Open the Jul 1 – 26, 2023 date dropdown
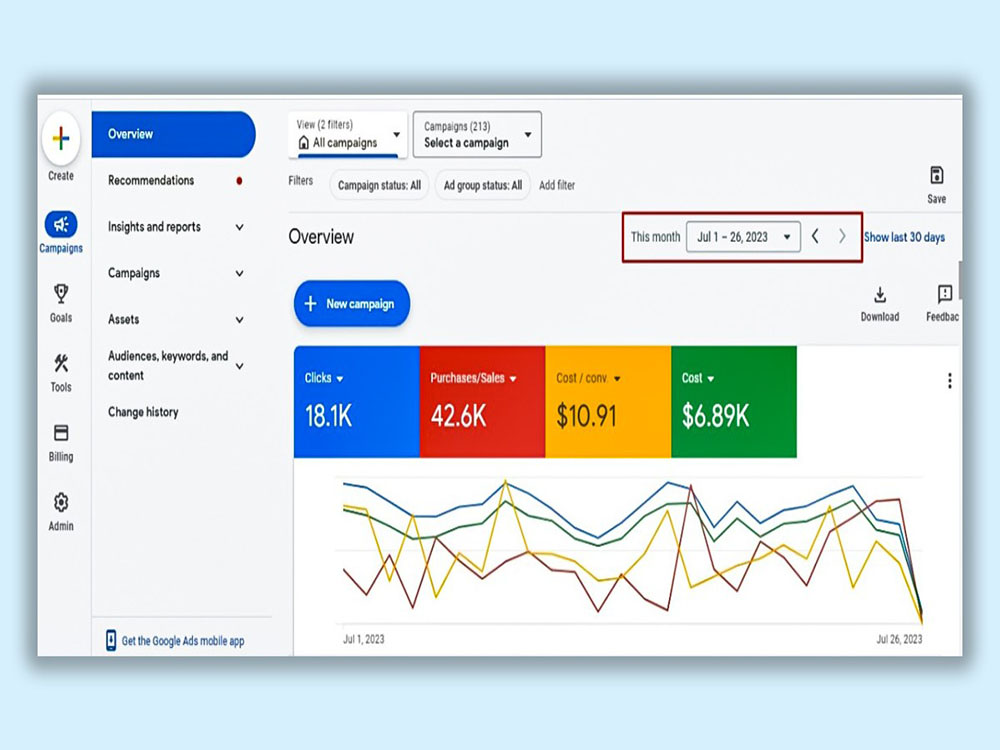The image size is (1000, 750). [743, 237]
